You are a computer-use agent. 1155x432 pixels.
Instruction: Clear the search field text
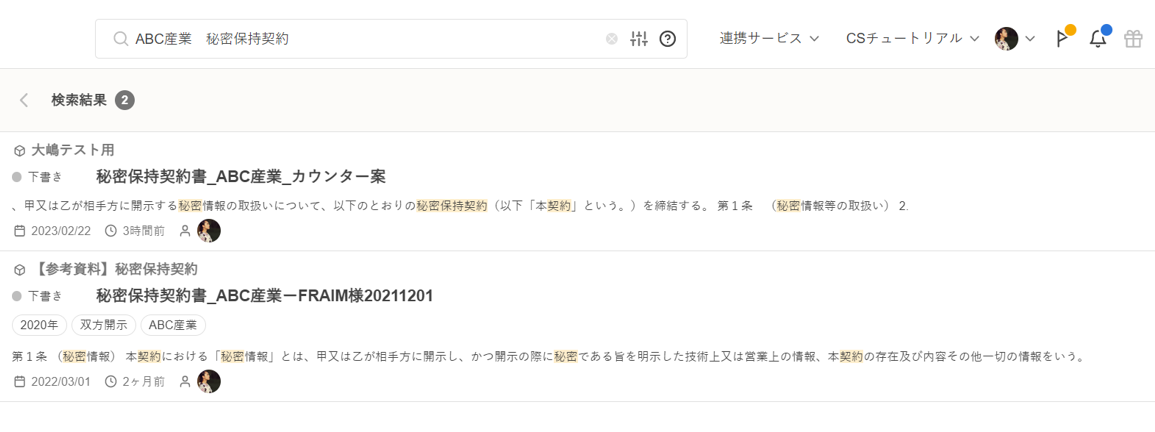pos(612,39)
